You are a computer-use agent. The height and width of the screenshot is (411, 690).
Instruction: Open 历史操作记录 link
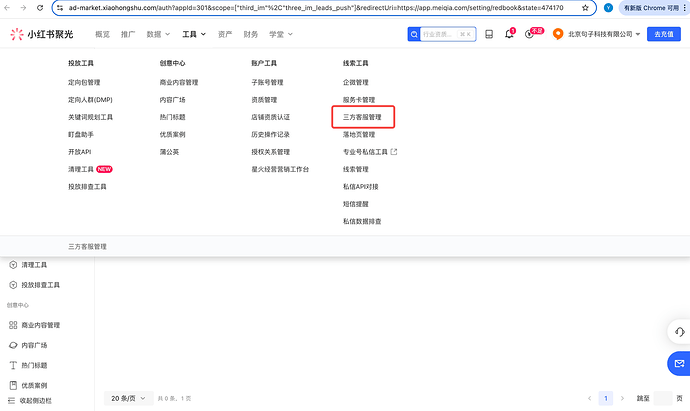tap(270, 135)
